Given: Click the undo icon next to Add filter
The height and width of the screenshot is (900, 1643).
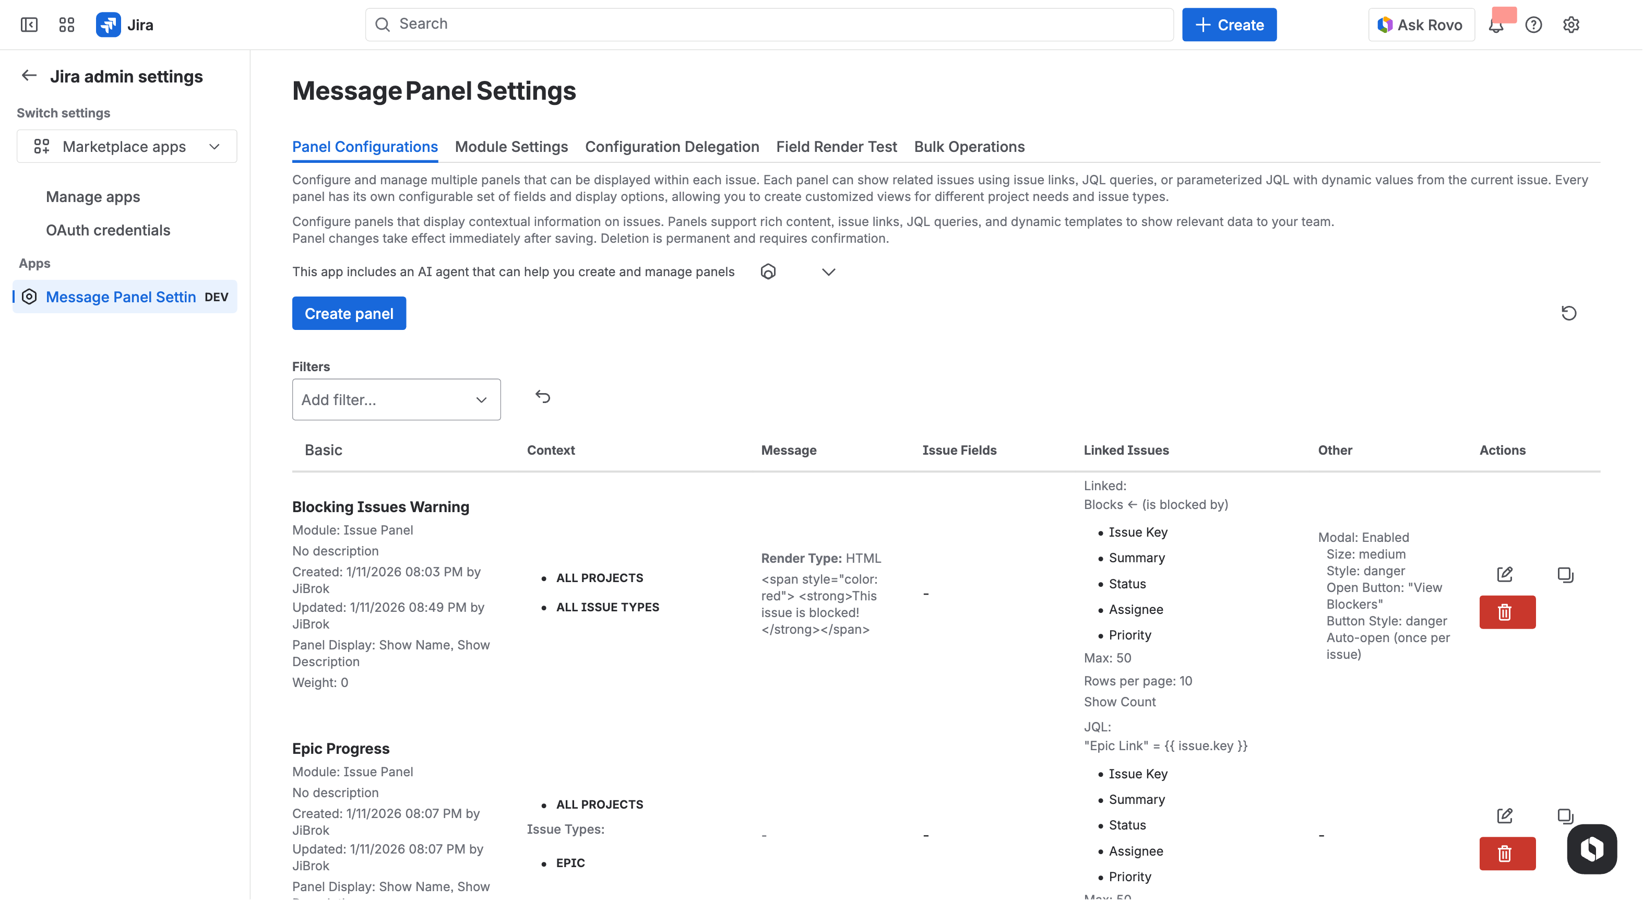Looking at the screenshot, I should (x=543, y=397).
